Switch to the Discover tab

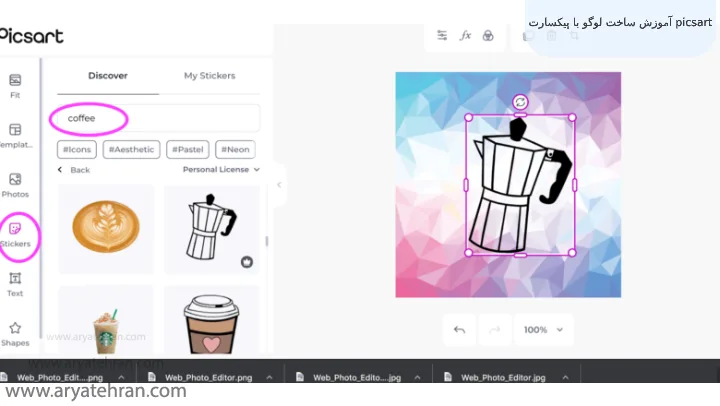[108, 76]
